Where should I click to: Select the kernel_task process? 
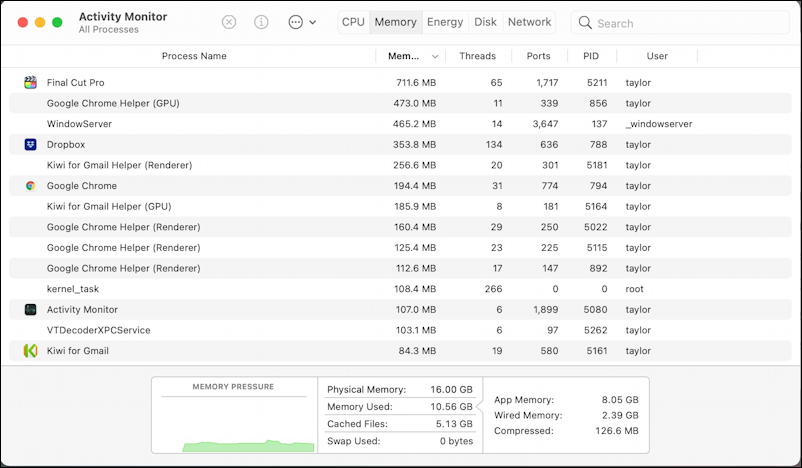73,289
